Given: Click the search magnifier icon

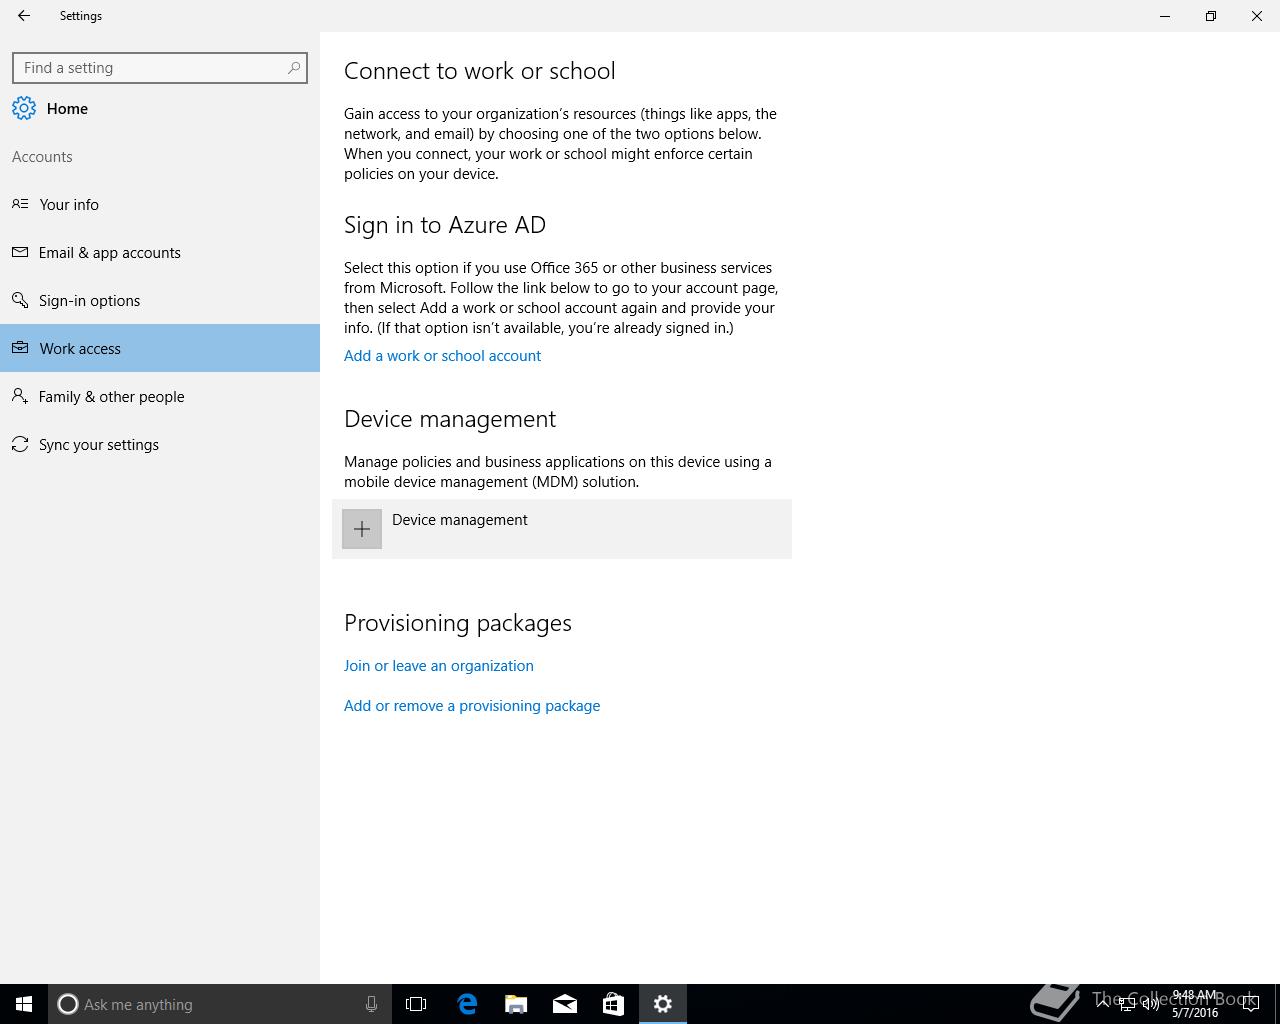Looking at the screenshot, I should point(293,68).
